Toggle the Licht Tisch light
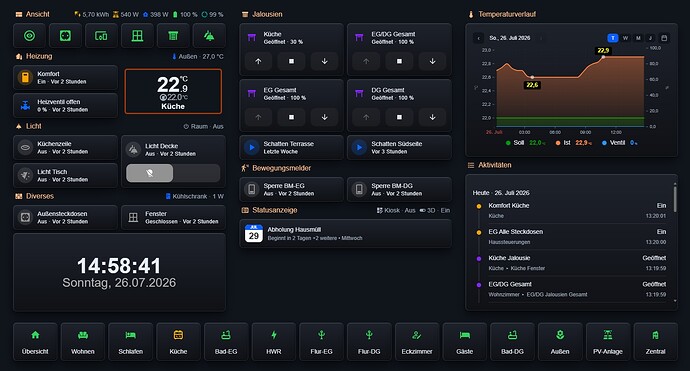The image size is (690, 371). point(65,176)
